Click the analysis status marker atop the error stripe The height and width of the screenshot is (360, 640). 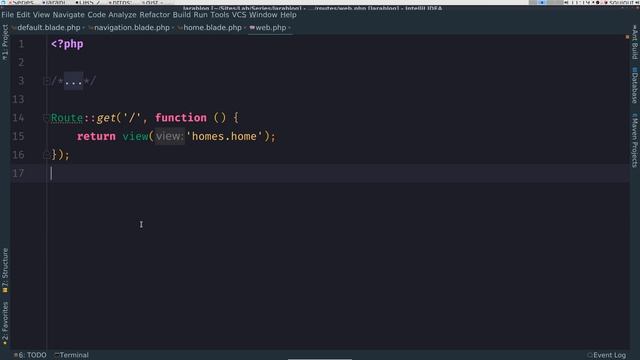(627, 37)
